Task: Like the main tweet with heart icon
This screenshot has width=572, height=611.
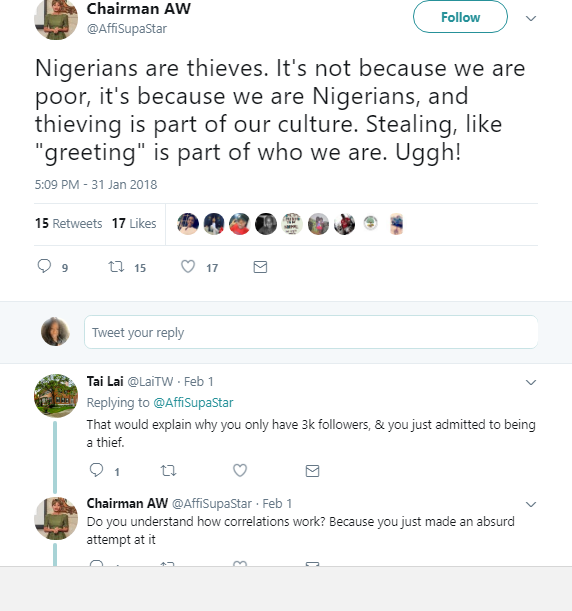Action: [x=188, y=267]
